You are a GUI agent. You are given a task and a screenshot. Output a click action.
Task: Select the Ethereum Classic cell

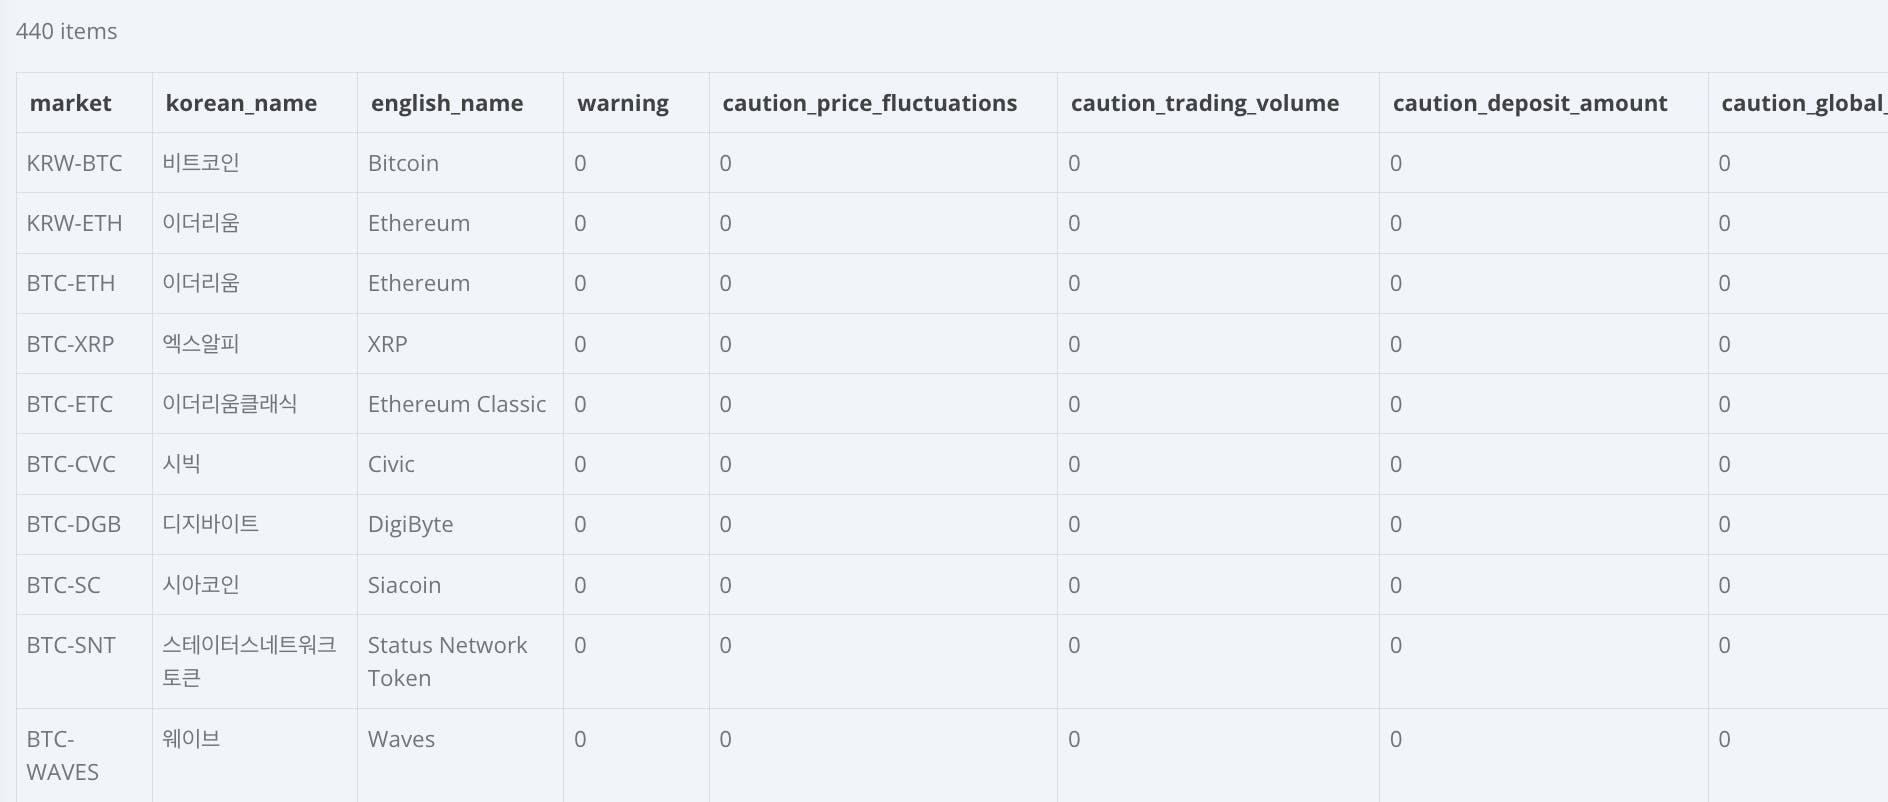pos(457,404)
